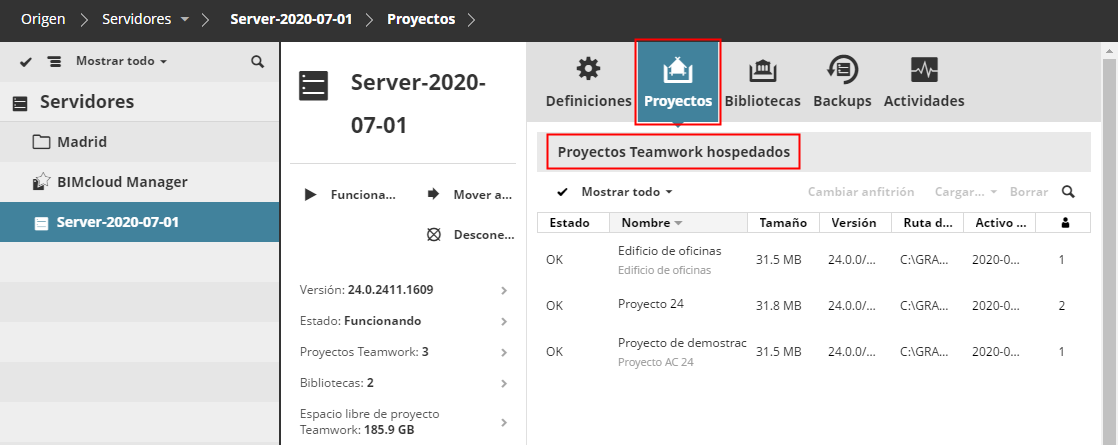Click the list view icon in left sidebar
The image size is (1118, 445).
[x=54, y=62]
